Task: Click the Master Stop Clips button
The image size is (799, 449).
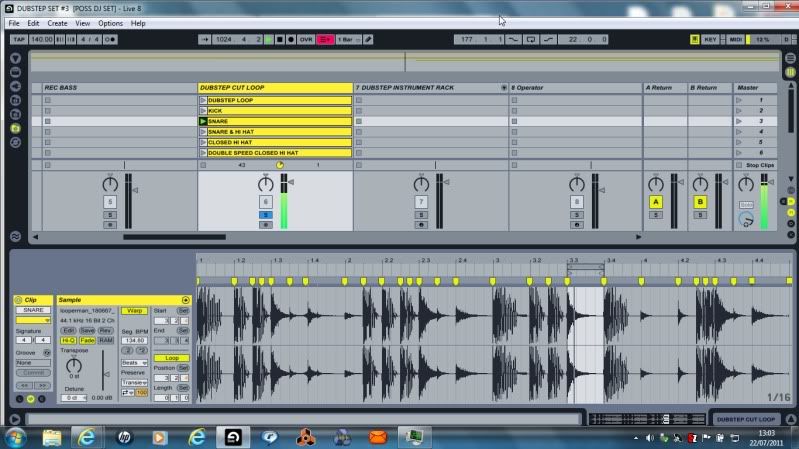Action: pyautogui.click(x=759, y=165)
